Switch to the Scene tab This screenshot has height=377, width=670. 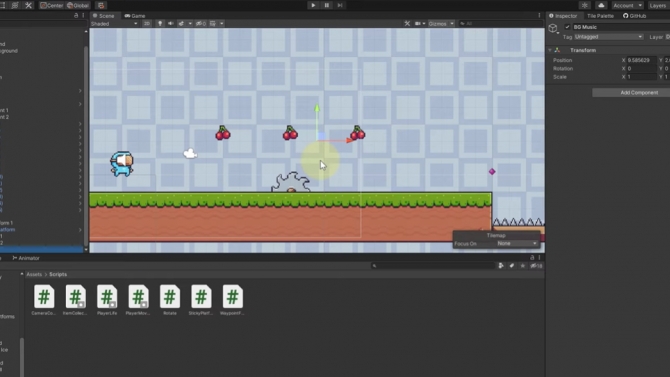pyautogui.click(x=104, y=16)
